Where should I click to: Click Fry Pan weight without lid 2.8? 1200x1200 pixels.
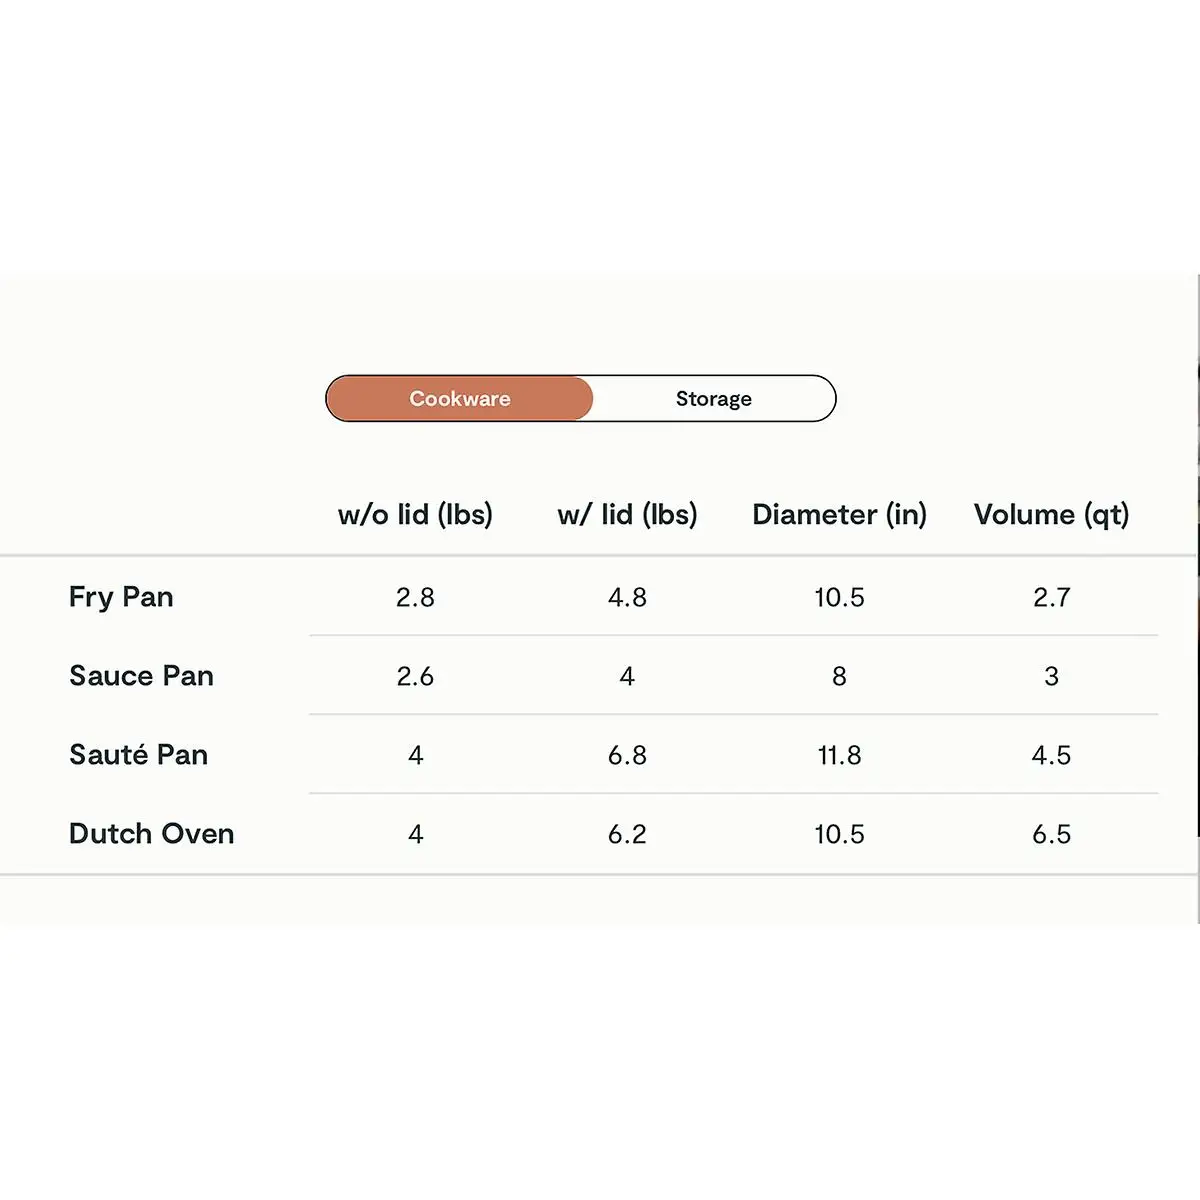[415, 598]
